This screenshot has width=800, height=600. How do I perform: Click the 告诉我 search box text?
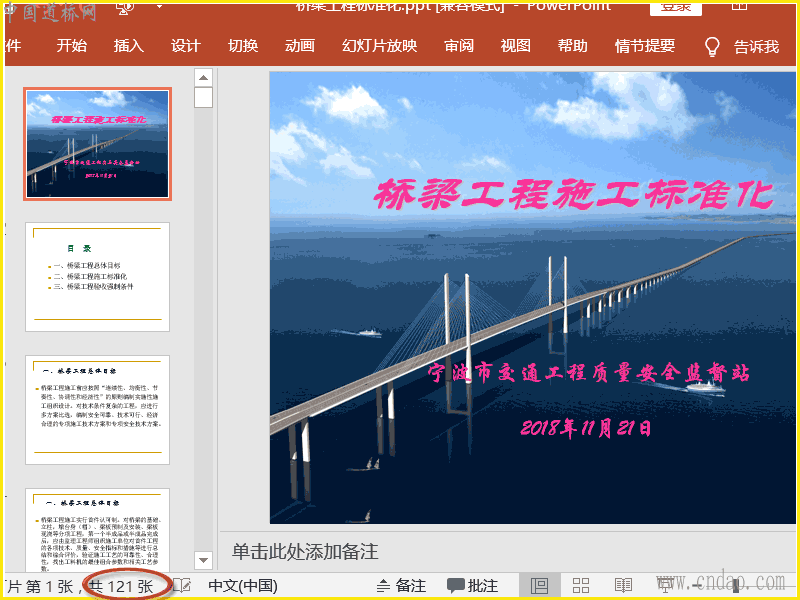pos(756,47)
